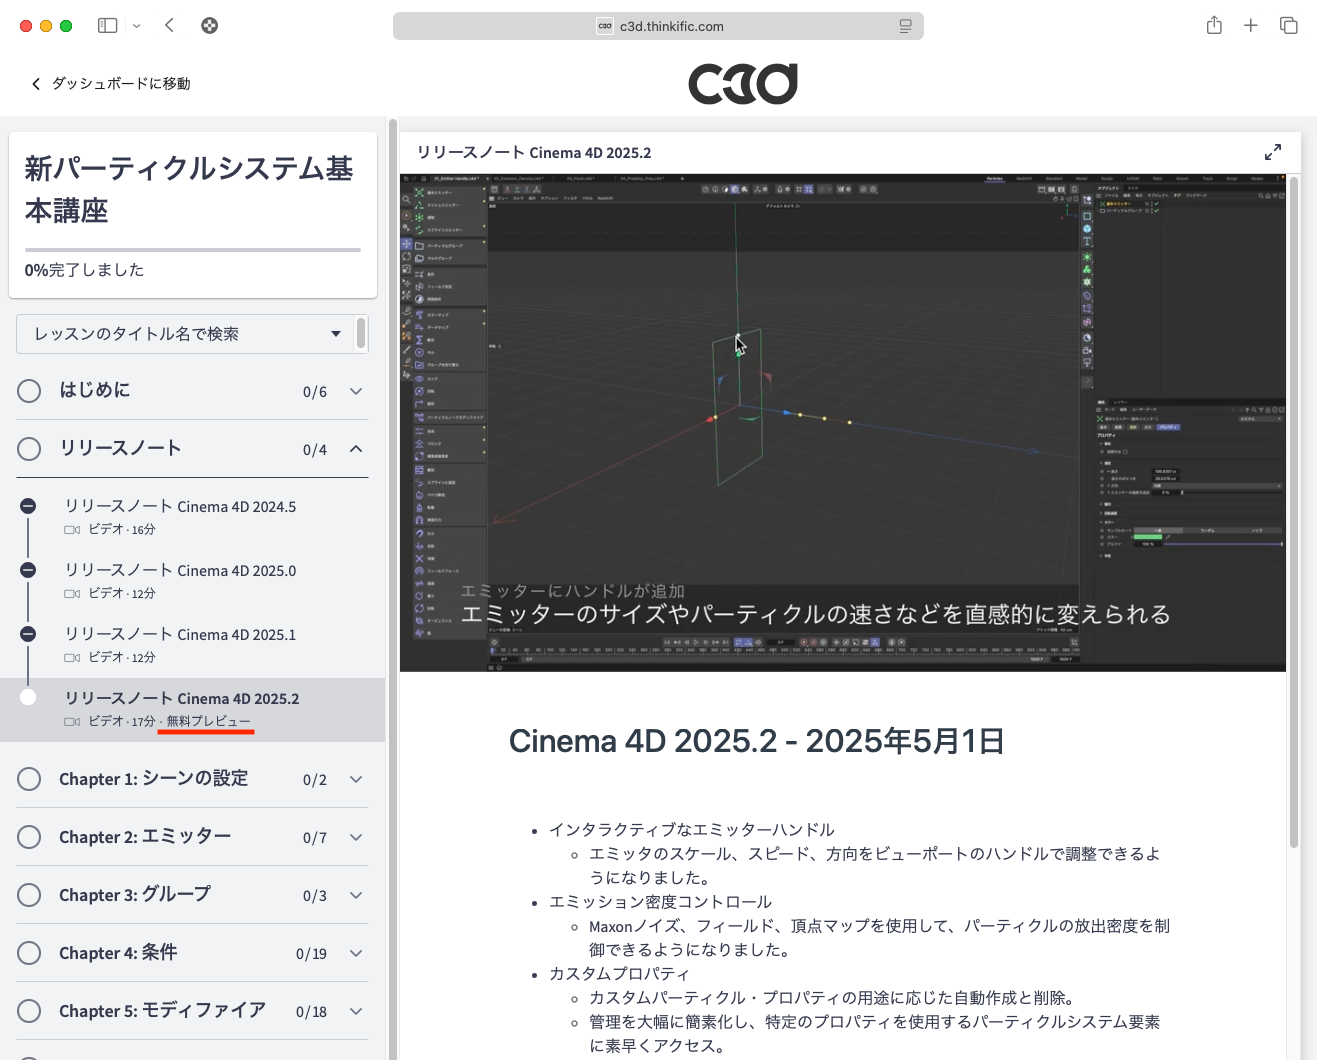Click video icon beside ビデオ · 17分
This screenshot has height=1060, width=1317.
tap(72, 722)
